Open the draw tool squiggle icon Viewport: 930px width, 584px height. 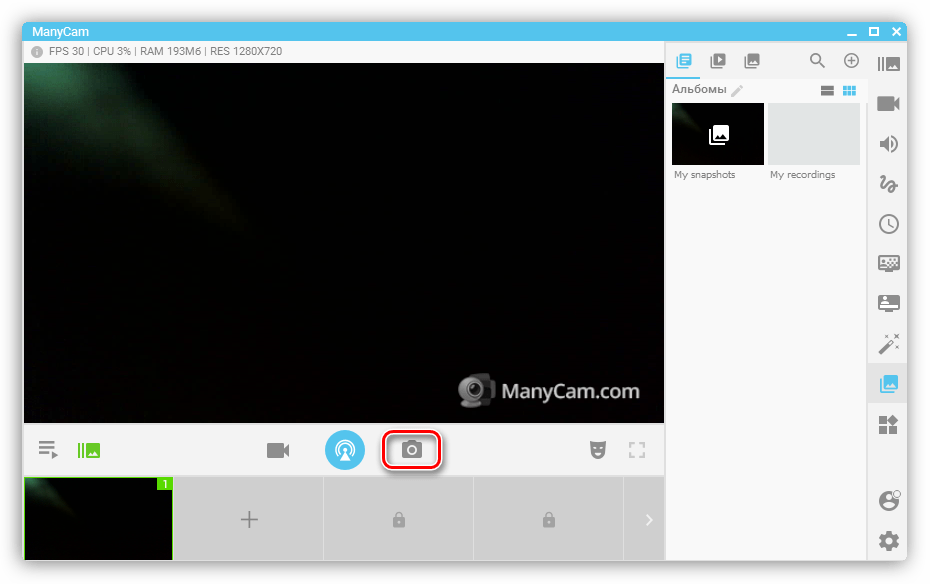point(888,184)
